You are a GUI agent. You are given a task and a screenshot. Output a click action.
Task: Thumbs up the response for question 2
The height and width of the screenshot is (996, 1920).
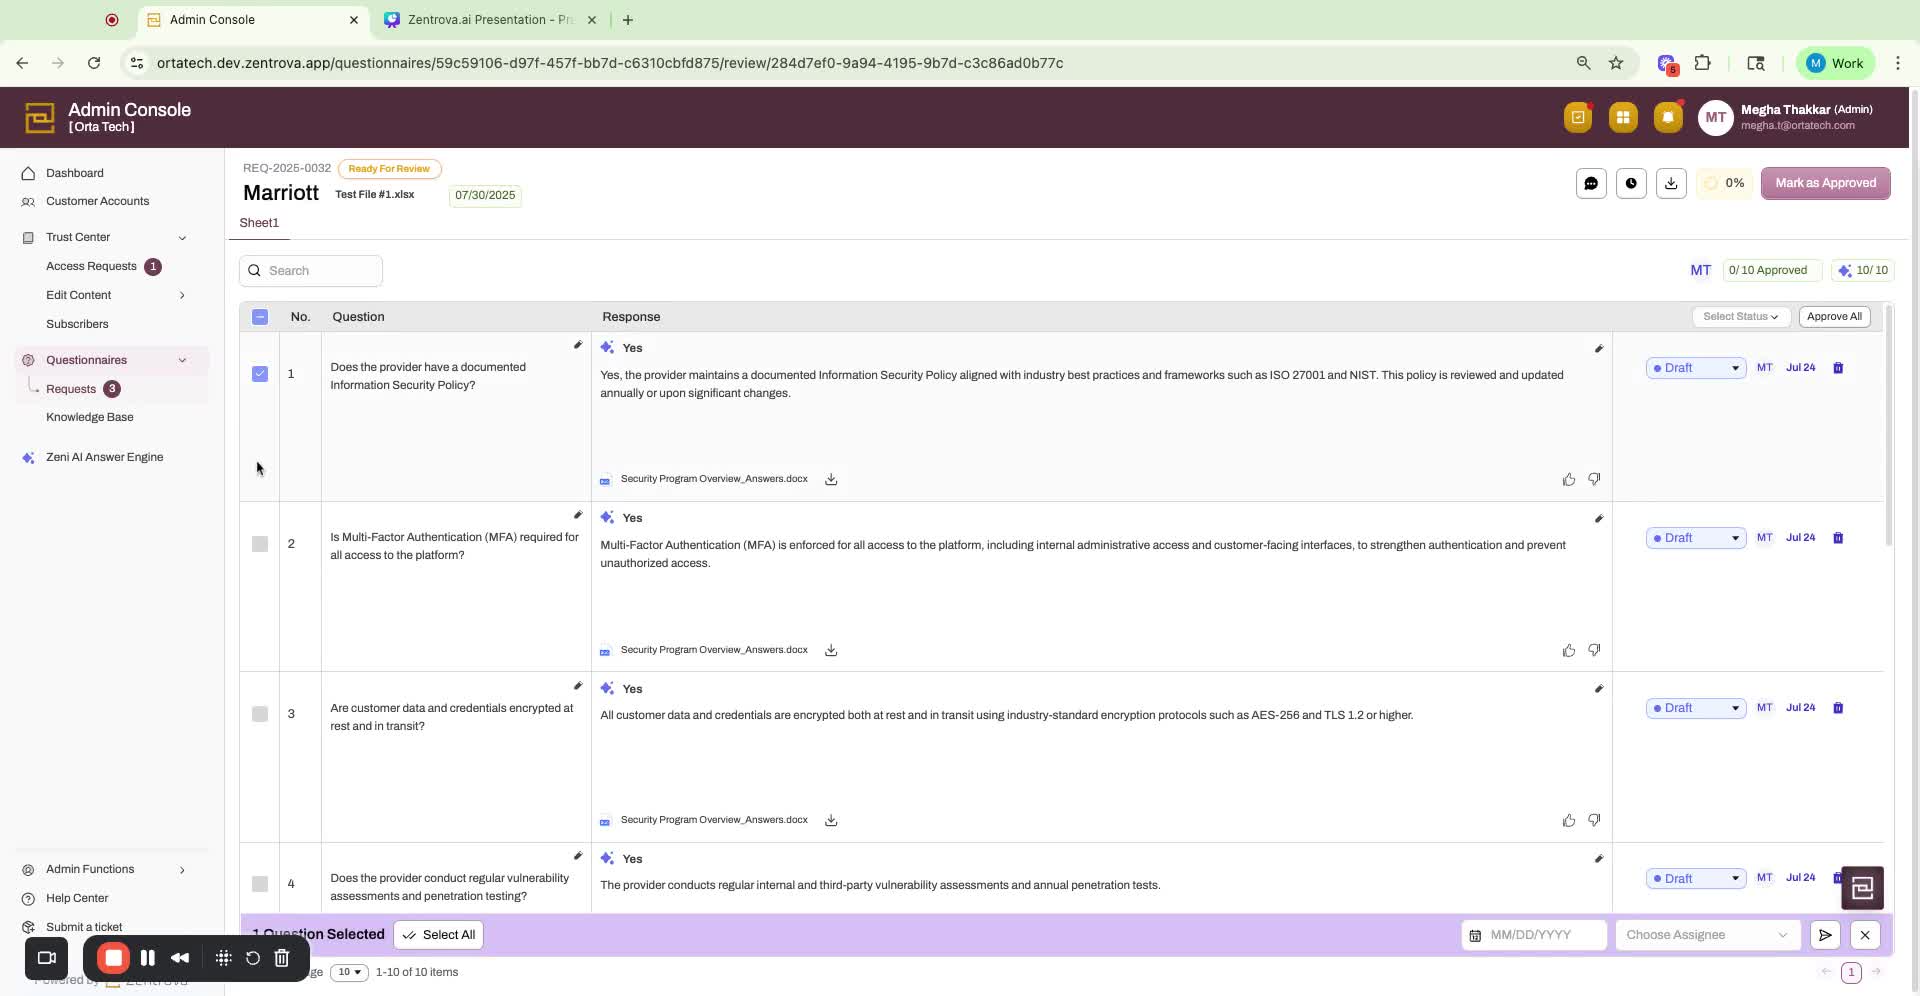(x=1568, y=651)
